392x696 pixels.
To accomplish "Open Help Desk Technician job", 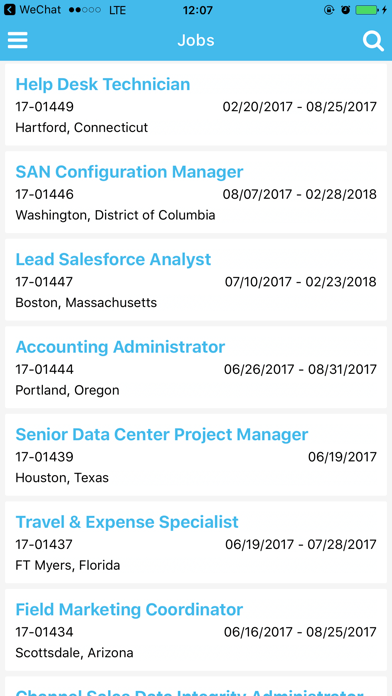I will click(x=196, y=104).
